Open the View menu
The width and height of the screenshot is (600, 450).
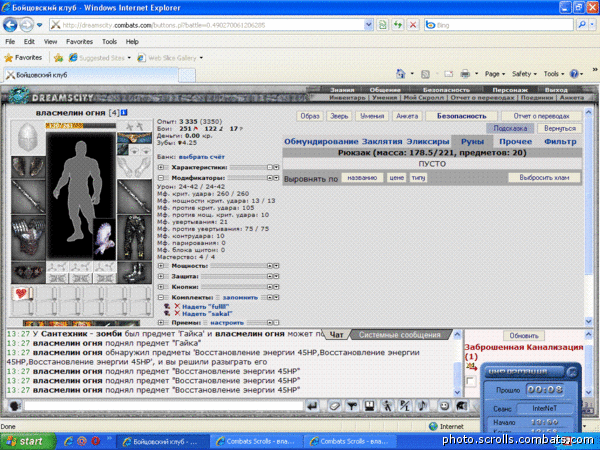(50, 42)
